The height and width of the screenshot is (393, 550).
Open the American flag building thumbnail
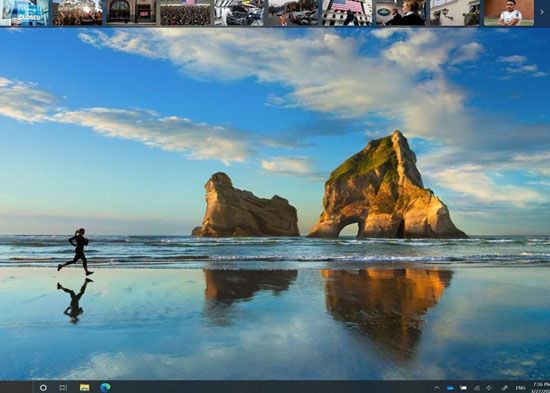(347, 13)
